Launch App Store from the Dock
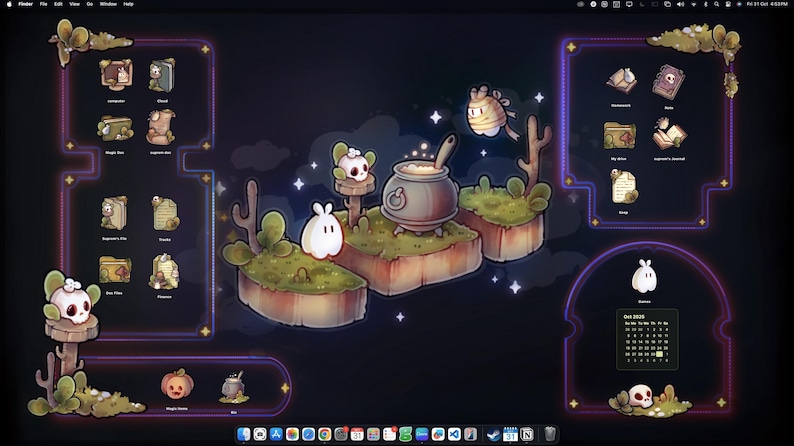The height and width of the screenshot is (446, 794). coord(276,434)
